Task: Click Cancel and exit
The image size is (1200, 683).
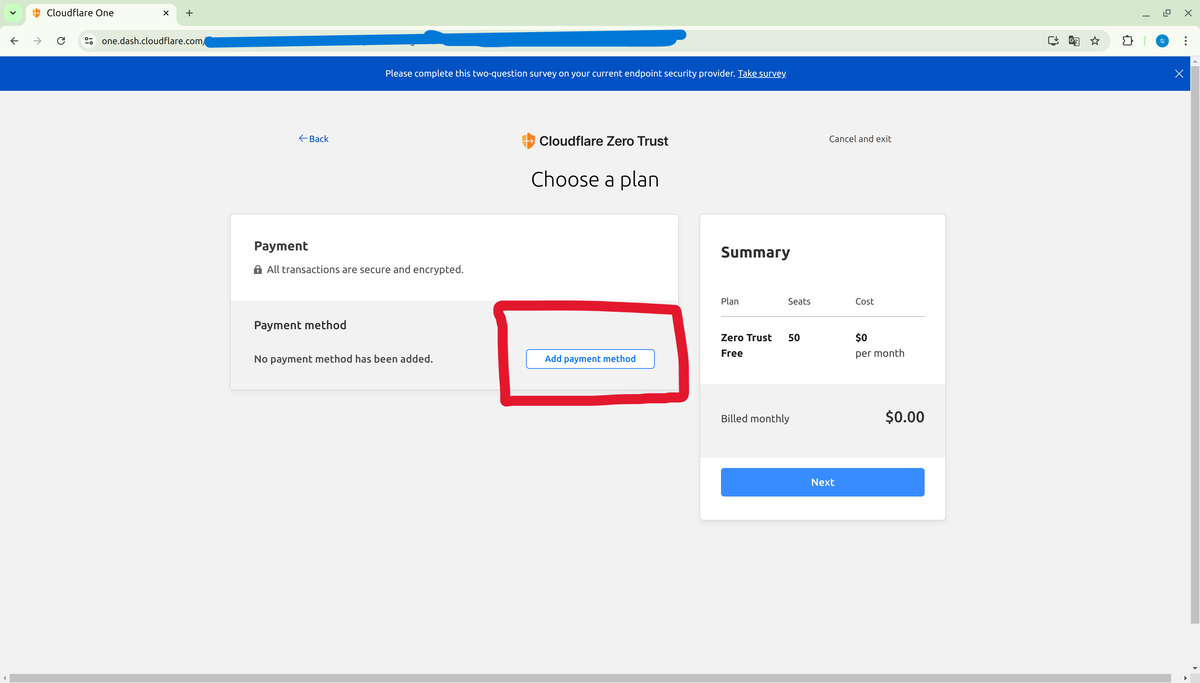Action: [860, 139]
